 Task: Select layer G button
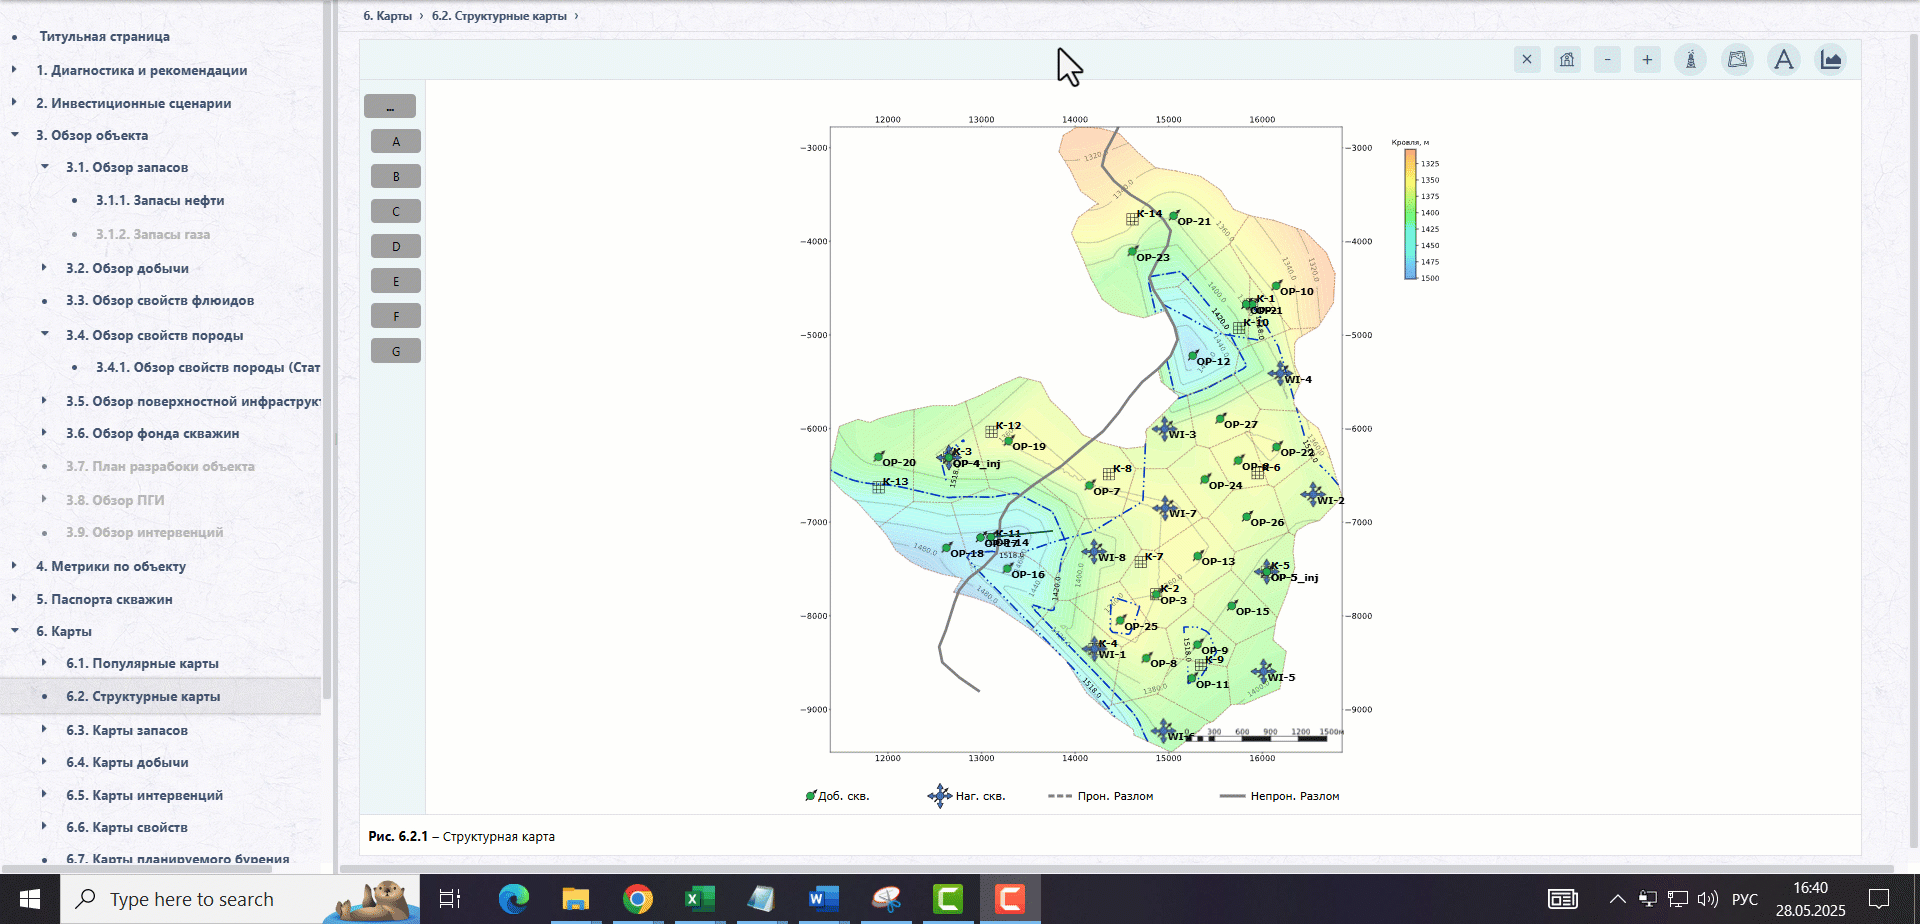[396, 351]
